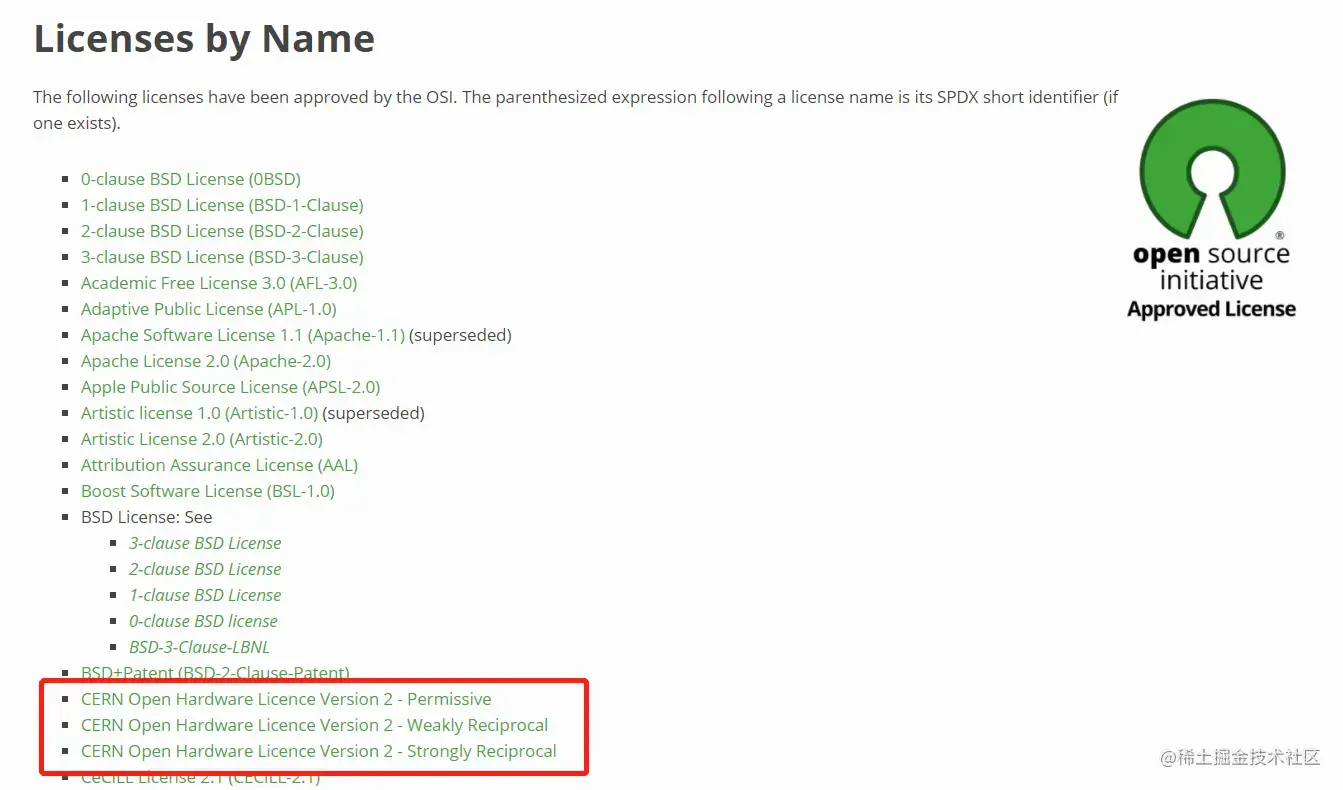
Task: Open Apple Public Source License (APSL-2.0)
Action: [231, 387]
